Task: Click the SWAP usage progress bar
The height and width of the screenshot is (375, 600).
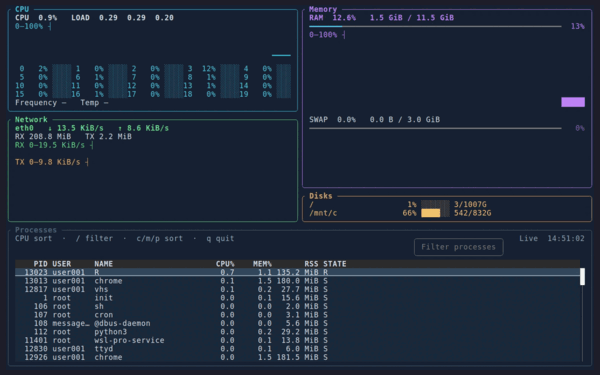Action: (435, 128)
